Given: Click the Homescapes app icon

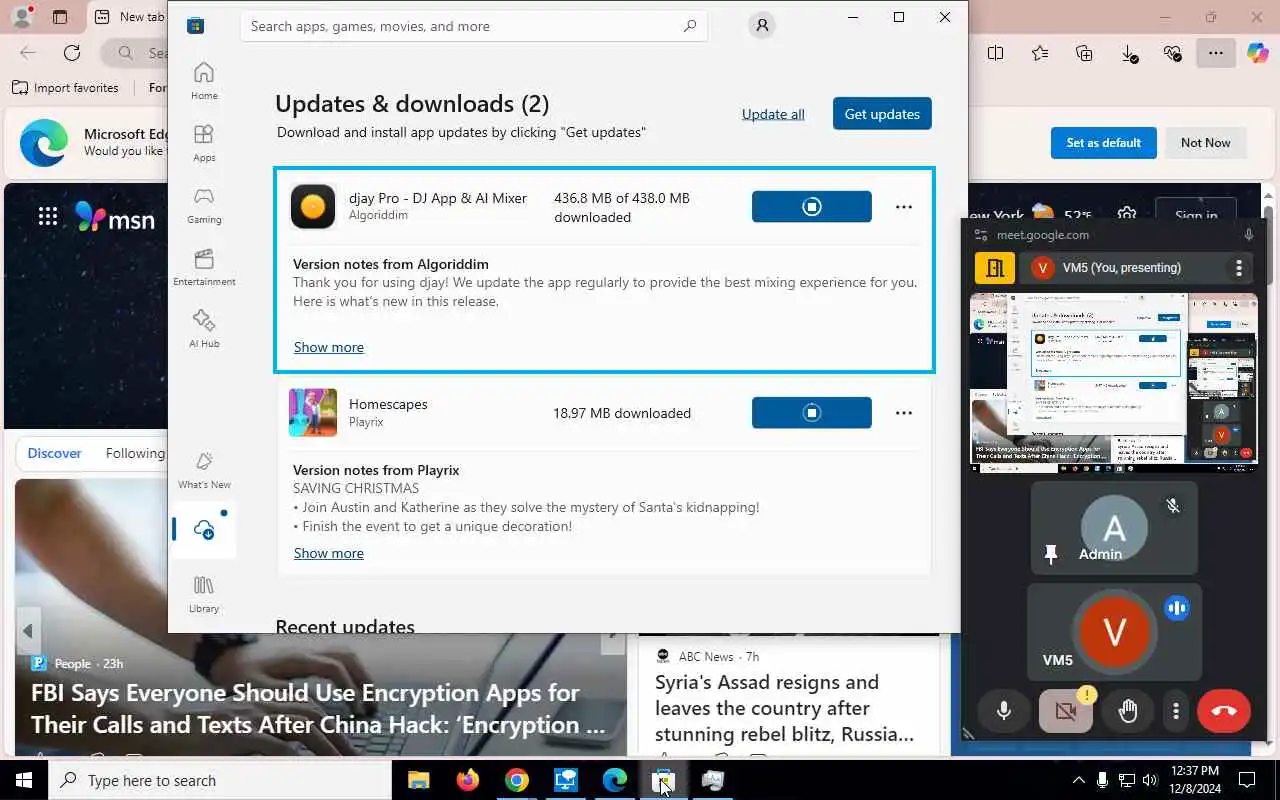Looking at the screenshot, I should 313,413.
